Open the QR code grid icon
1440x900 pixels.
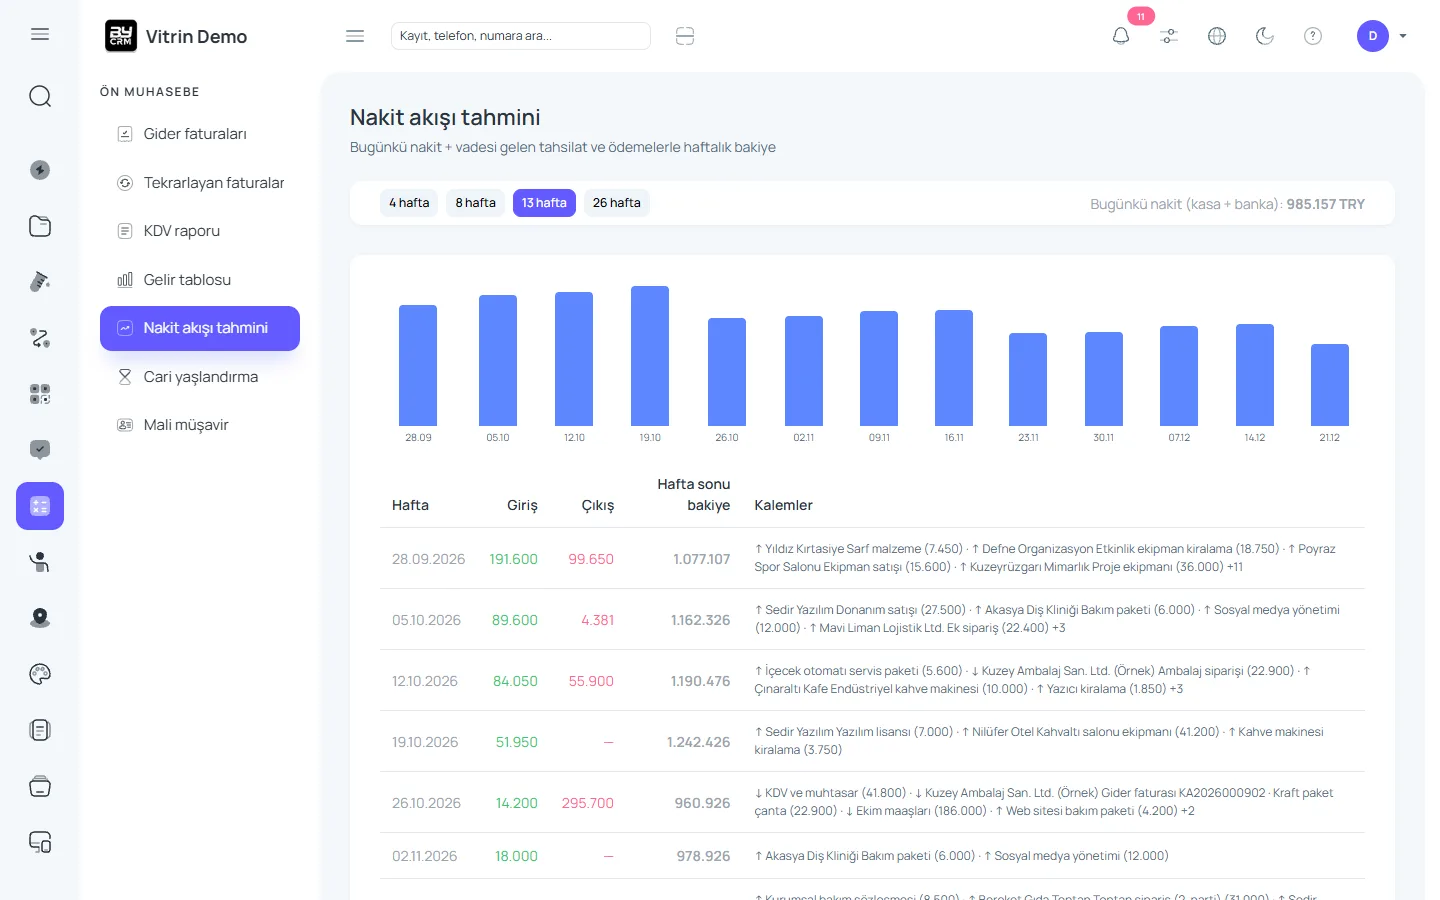(40, 394)
